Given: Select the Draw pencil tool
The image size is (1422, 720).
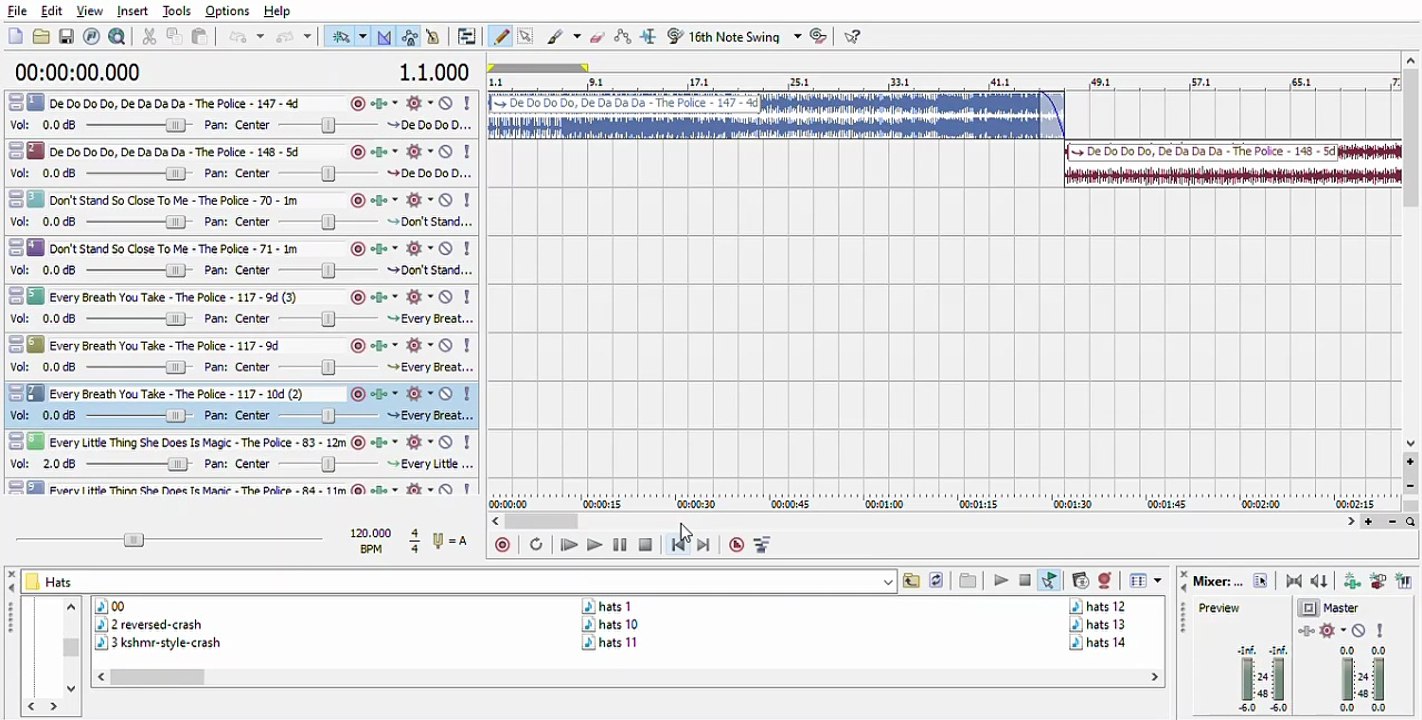Looking at the screenshot, I should coord(501,37).
